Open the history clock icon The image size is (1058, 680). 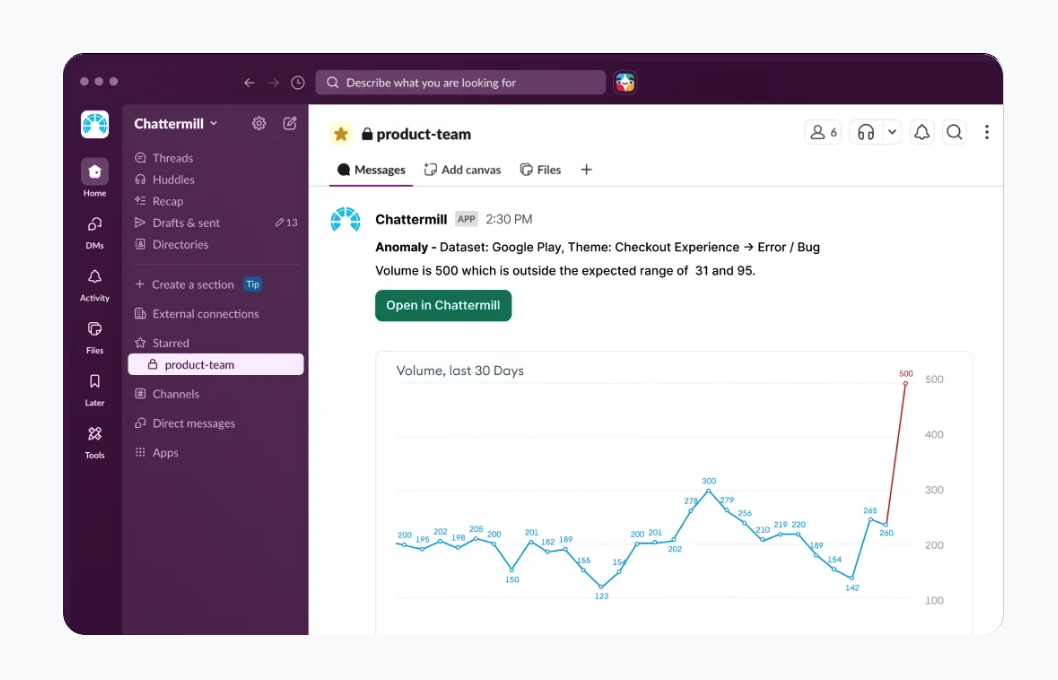tap(298, 82)
